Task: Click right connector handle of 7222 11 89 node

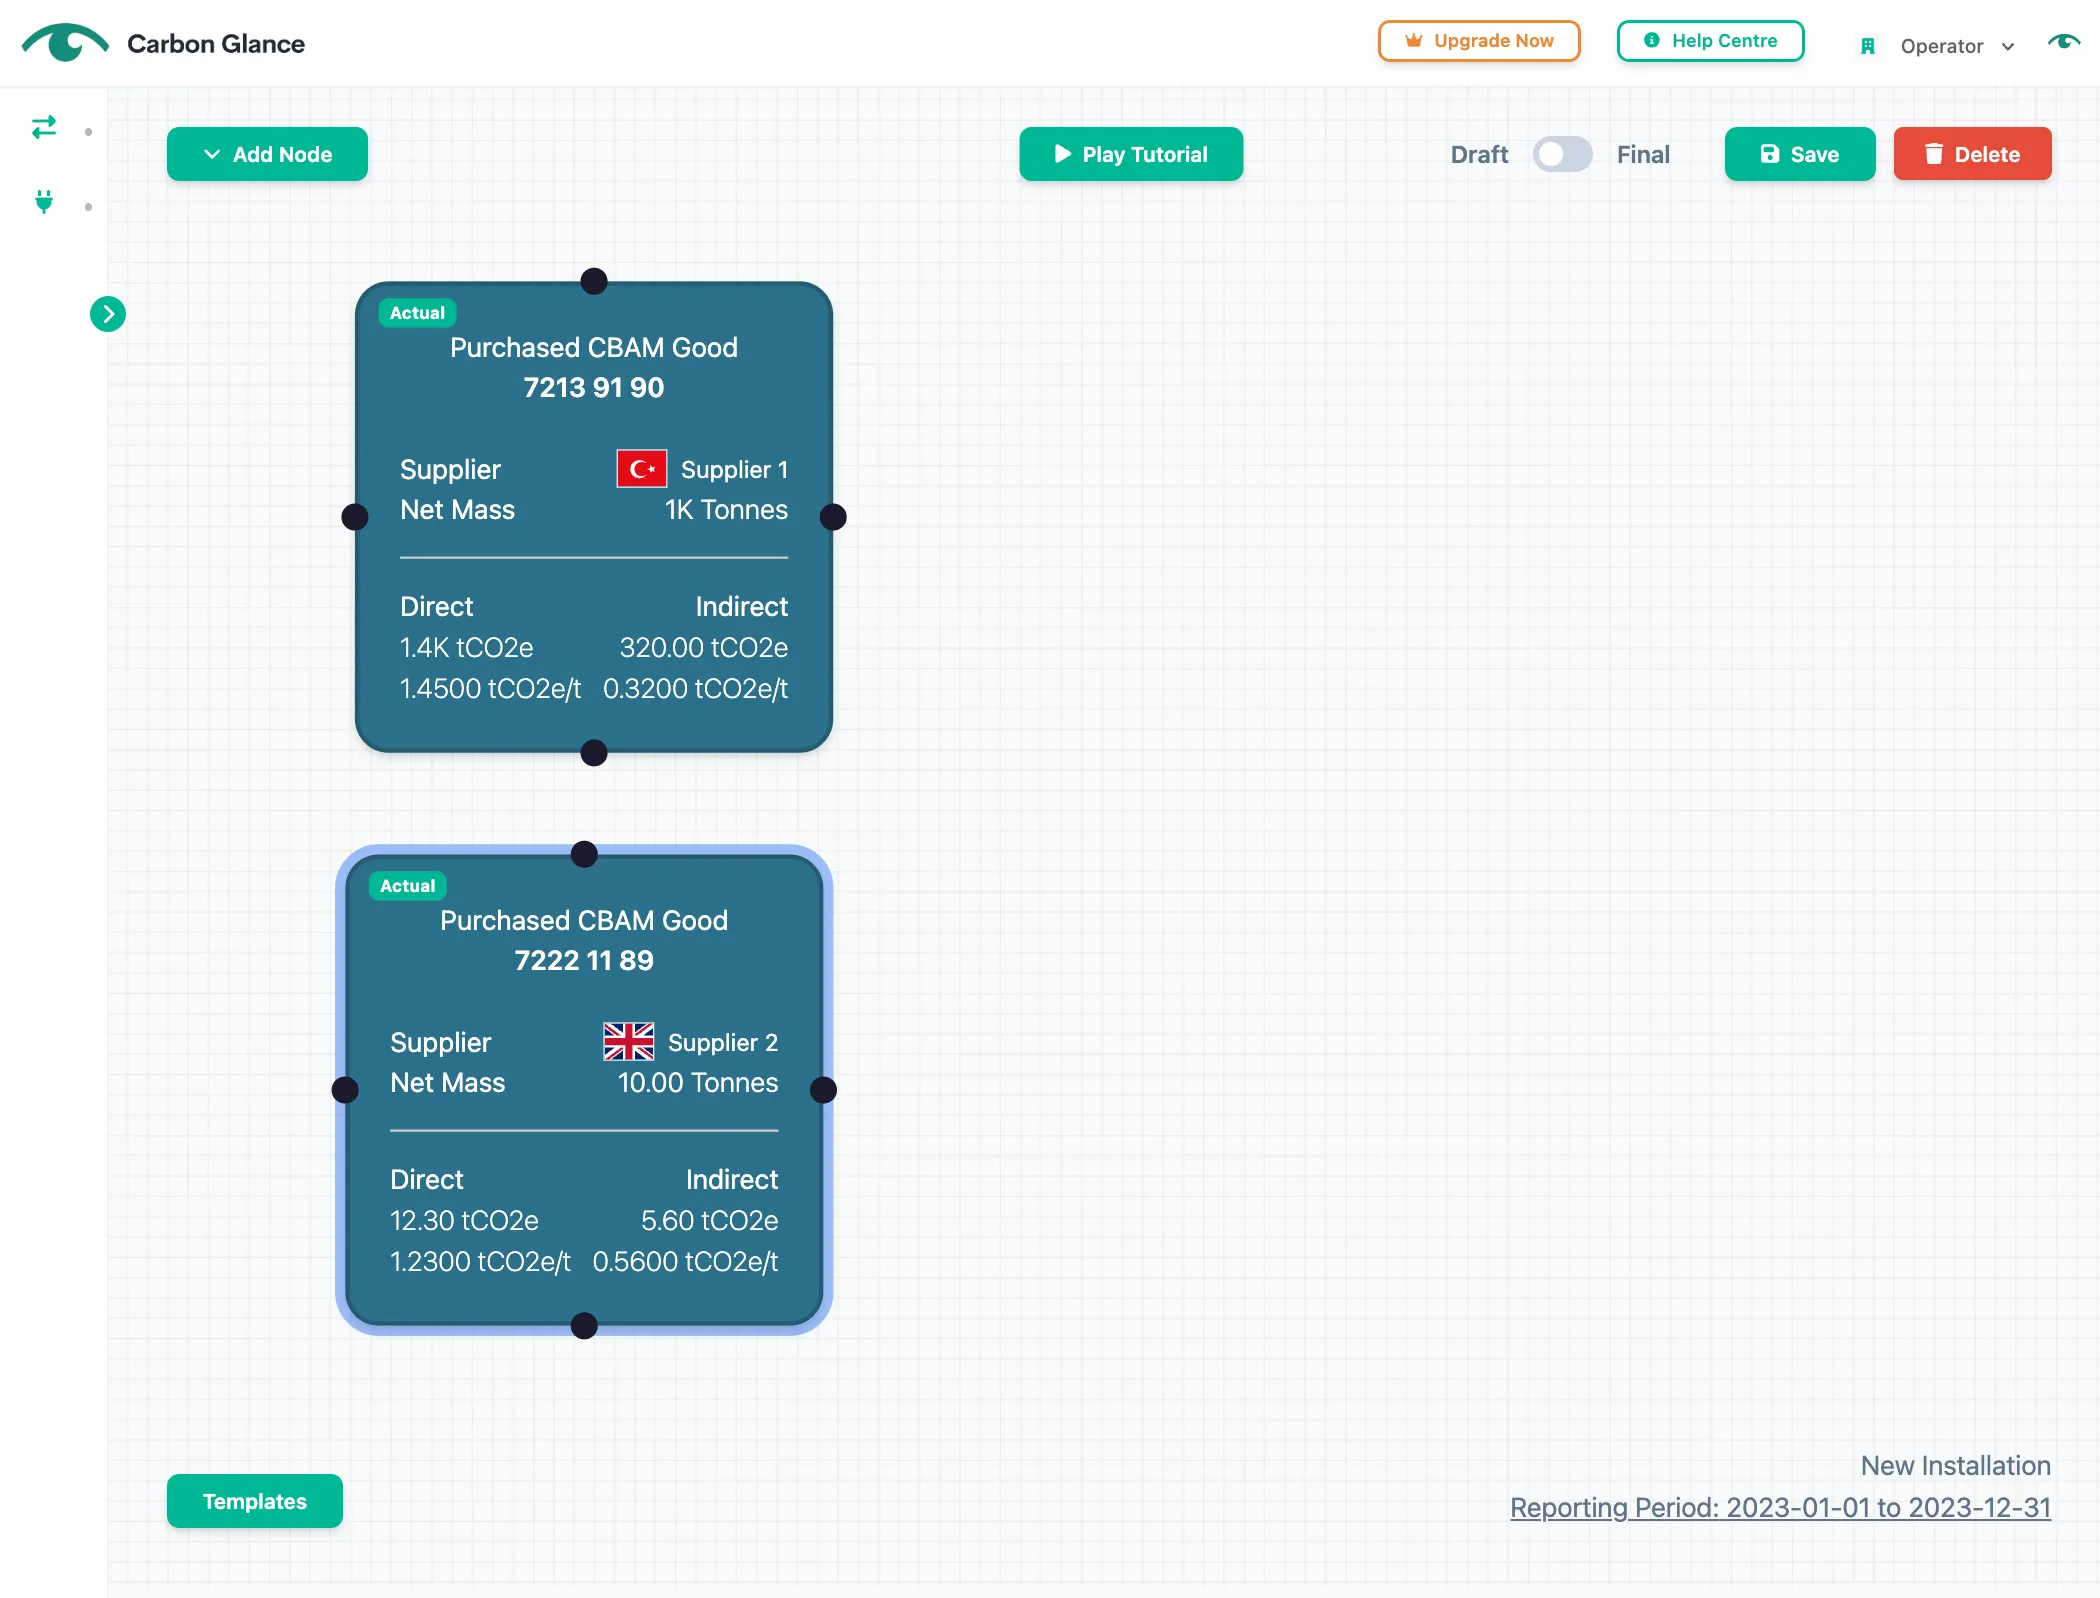Action: [823, 1090]
